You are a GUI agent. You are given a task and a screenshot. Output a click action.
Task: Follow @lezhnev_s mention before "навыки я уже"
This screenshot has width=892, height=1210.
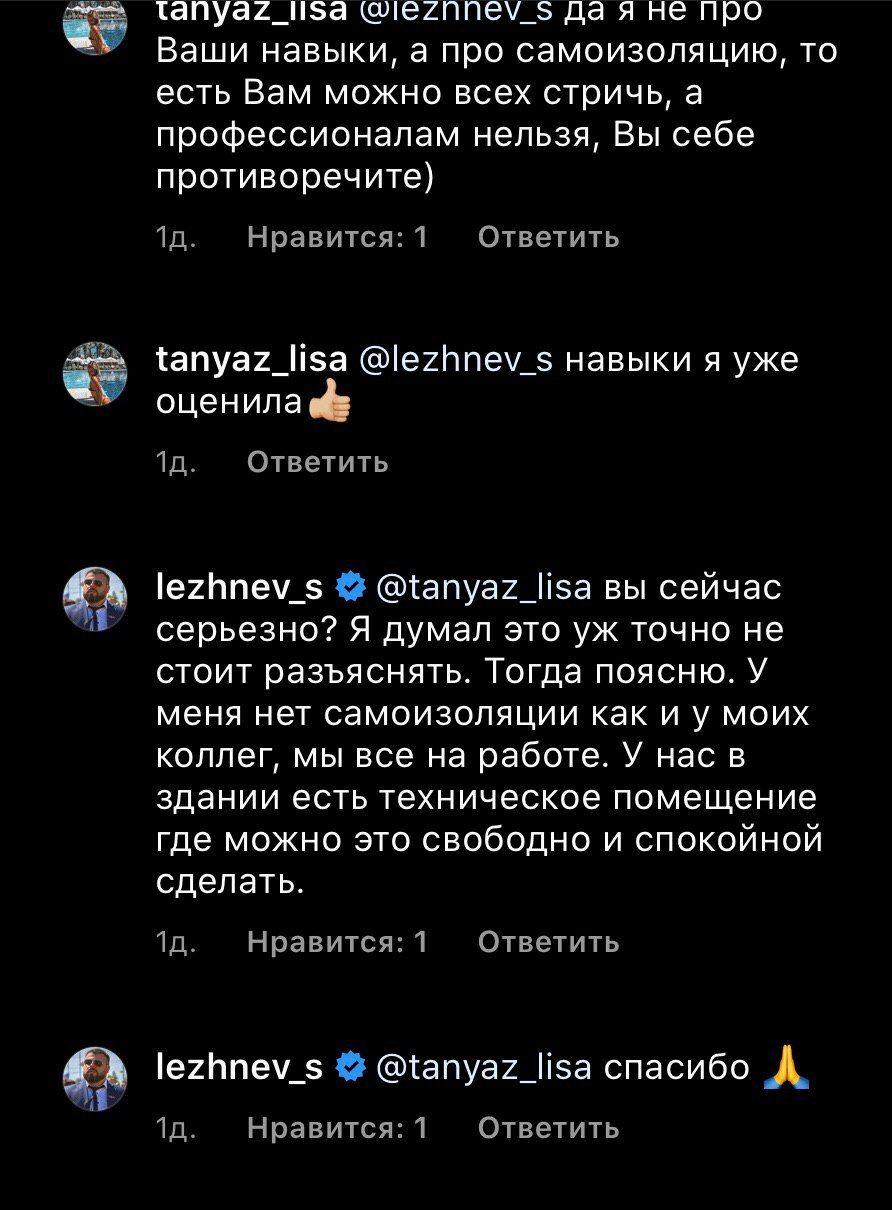click(456, 359)
